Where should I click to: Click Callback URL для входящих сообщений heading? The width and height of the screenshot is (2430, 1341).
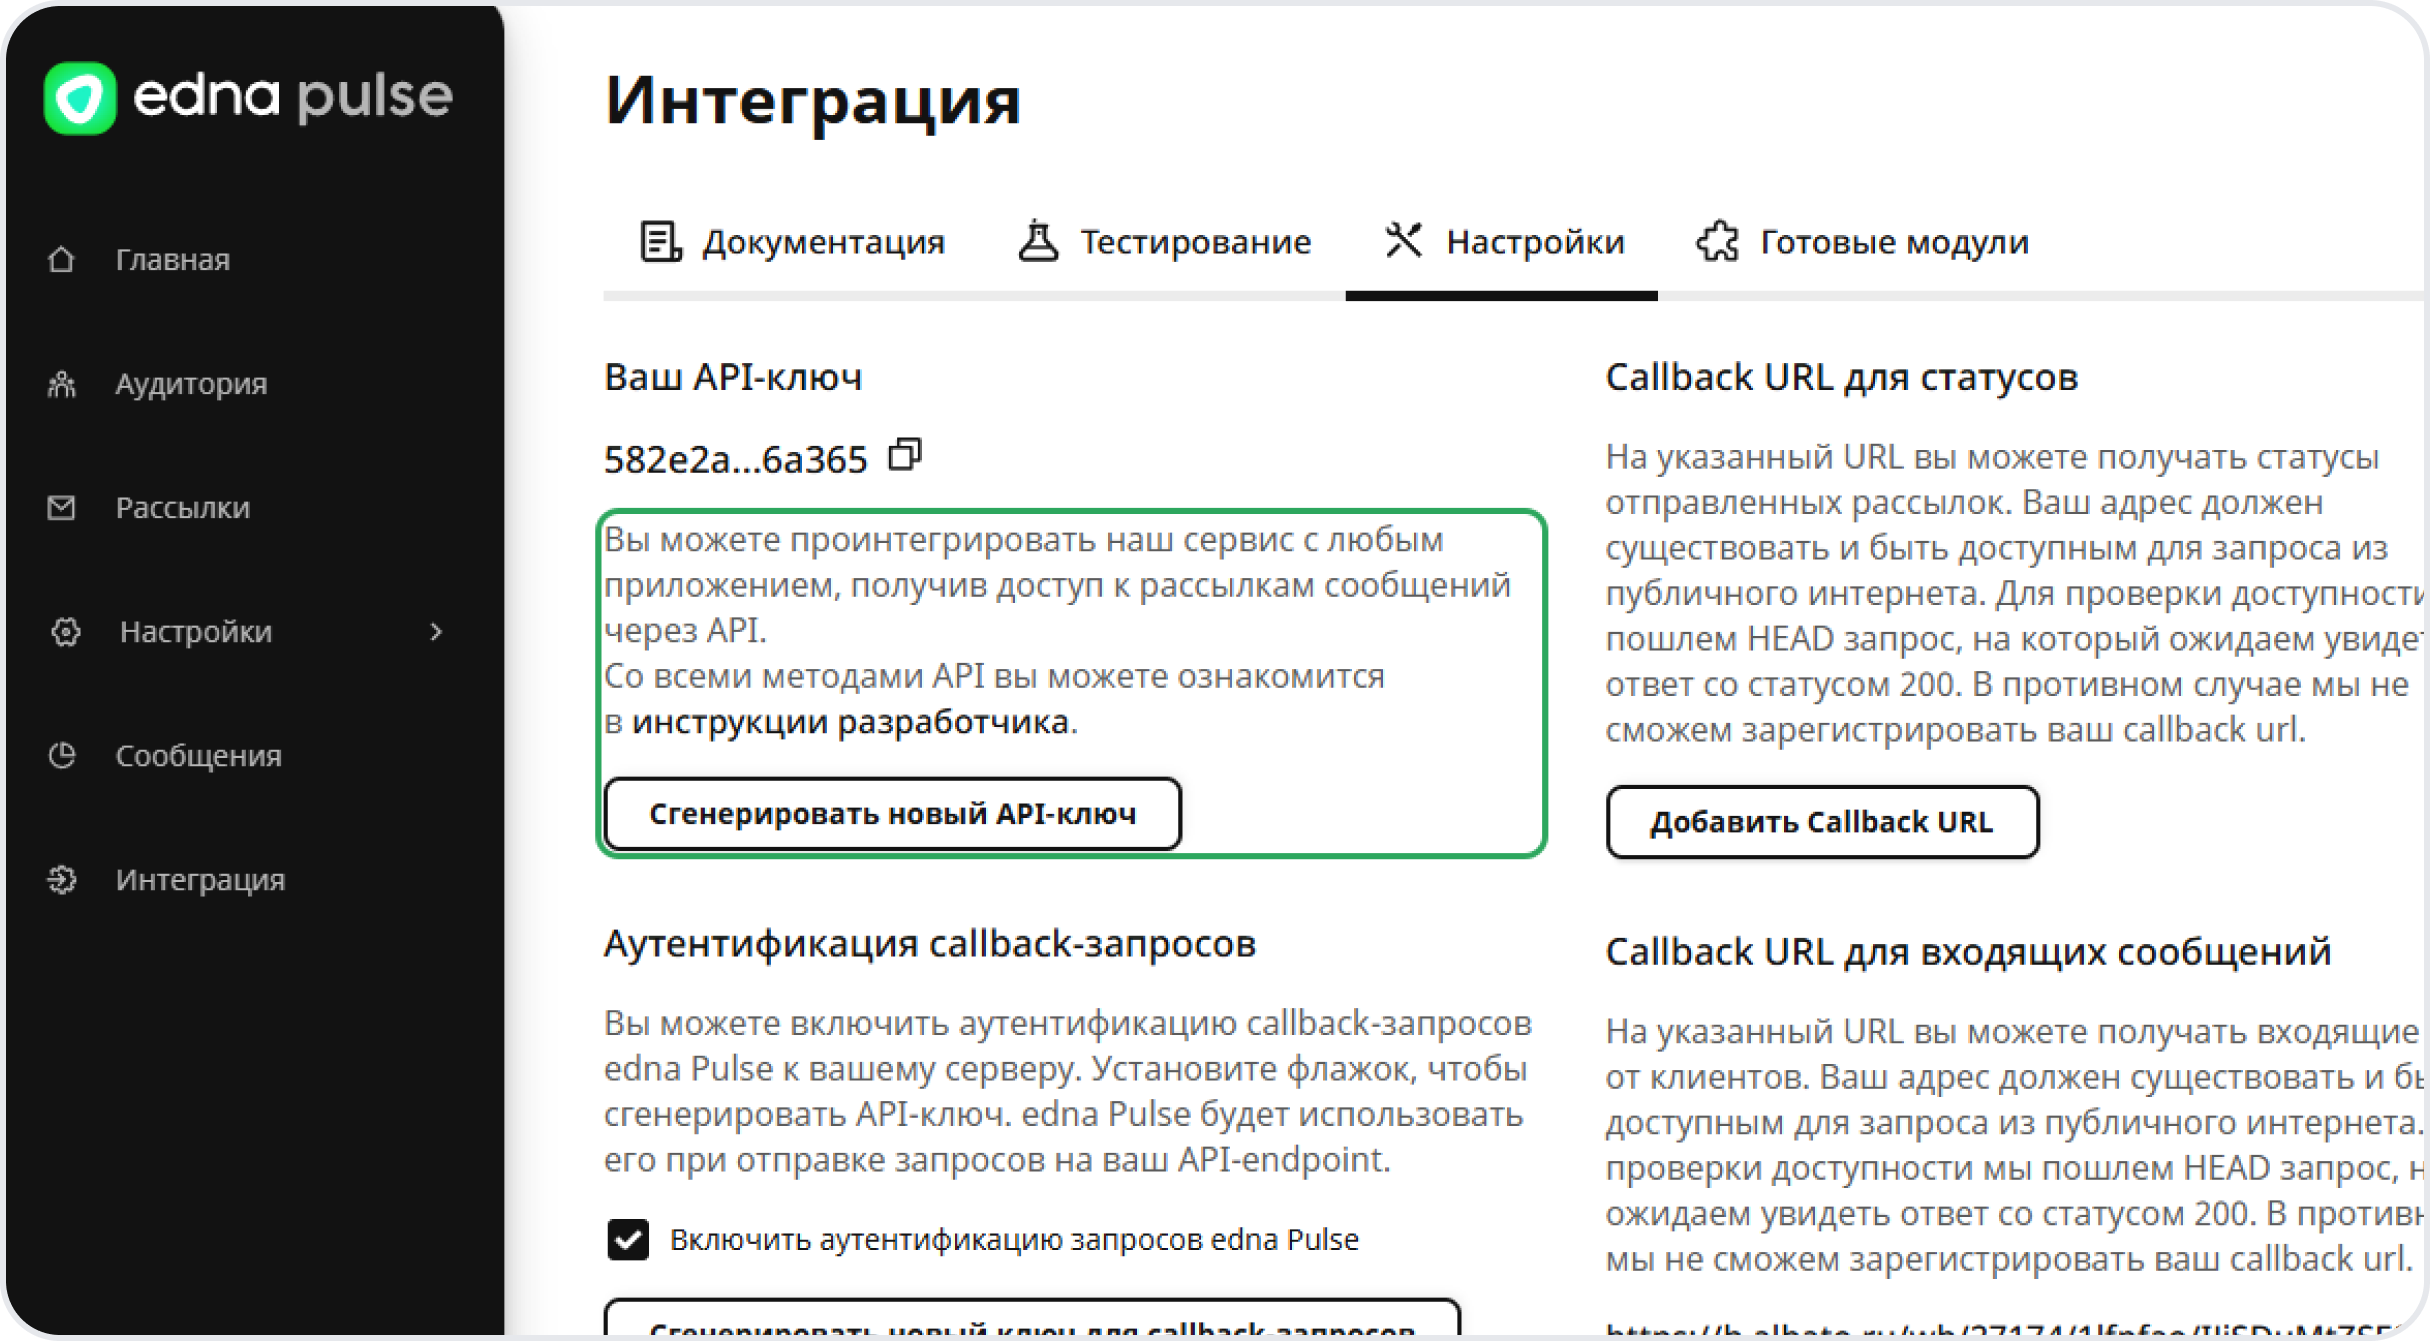(x=1969, y=951)
